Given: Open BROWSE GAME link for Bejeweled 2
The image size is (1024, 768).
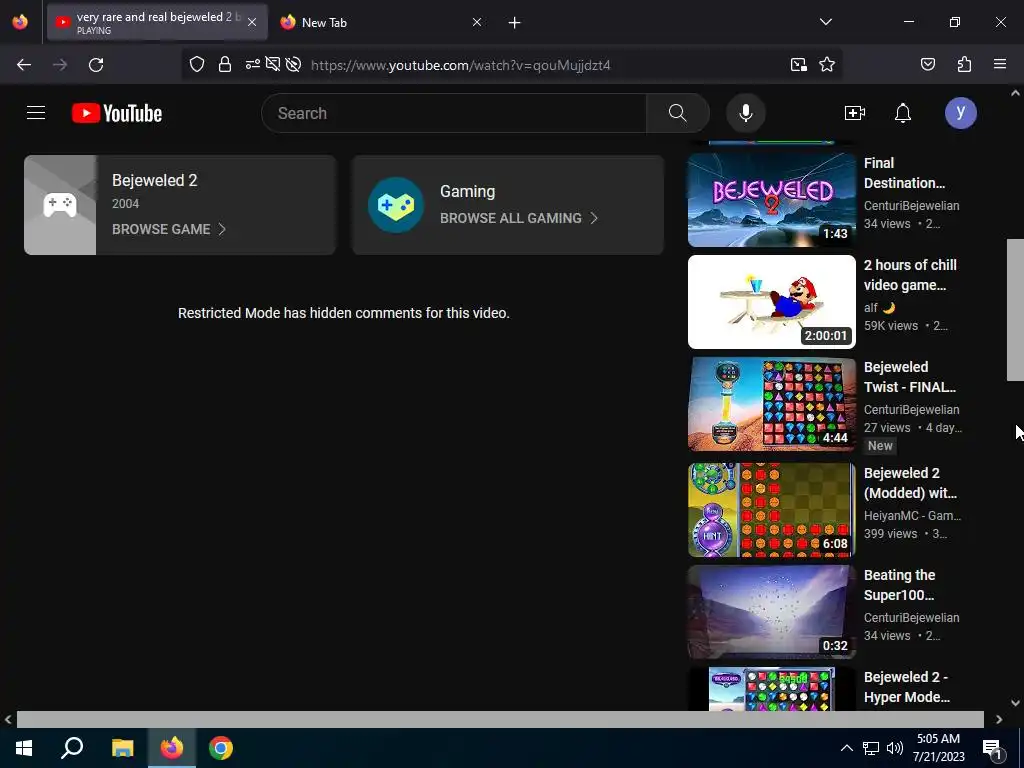Looking at the screenshot, I should [168, 229].
